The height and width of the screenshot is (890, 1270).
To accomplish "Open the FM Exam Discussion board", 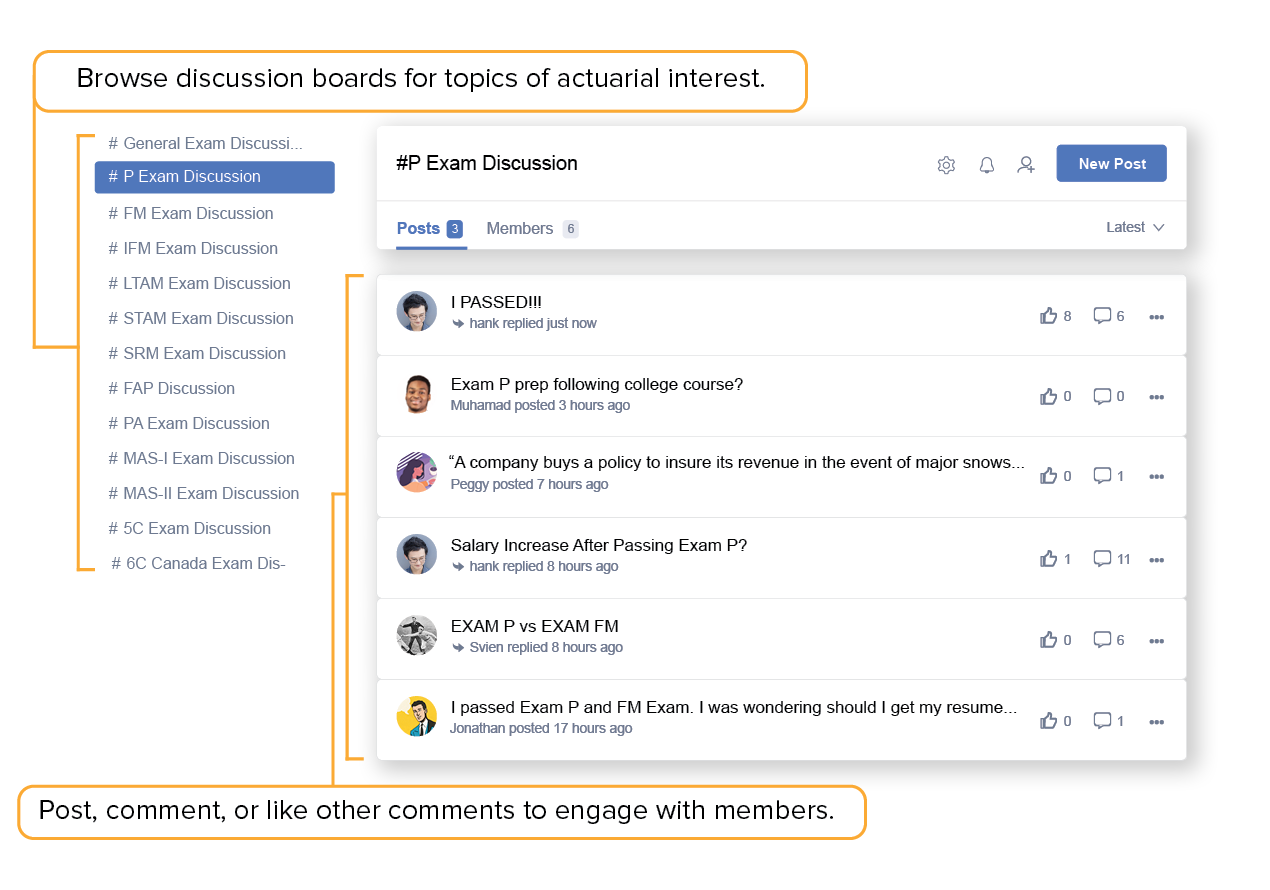I will [198, 213].
